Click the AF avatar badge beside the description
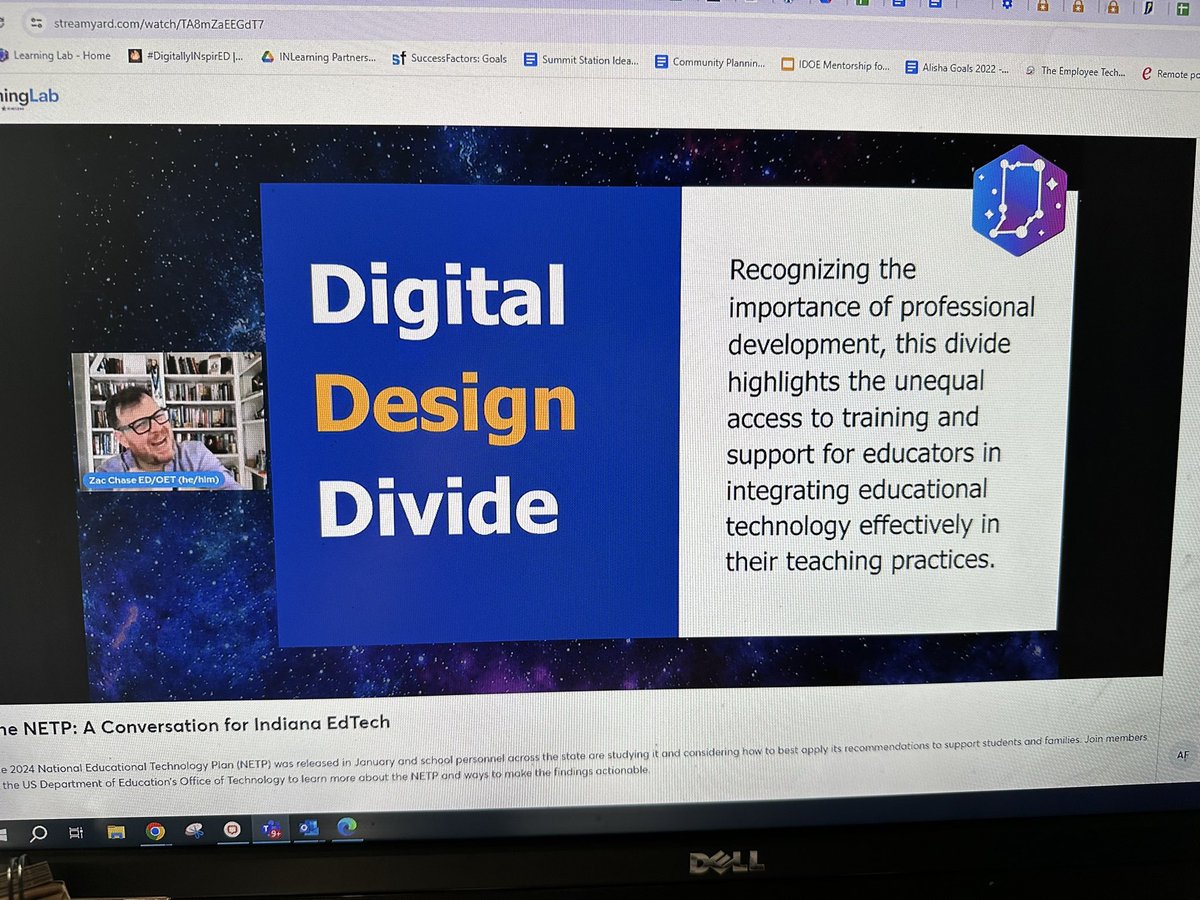1200x900 pixels. pyautogui.click(x=1182, y=756)
